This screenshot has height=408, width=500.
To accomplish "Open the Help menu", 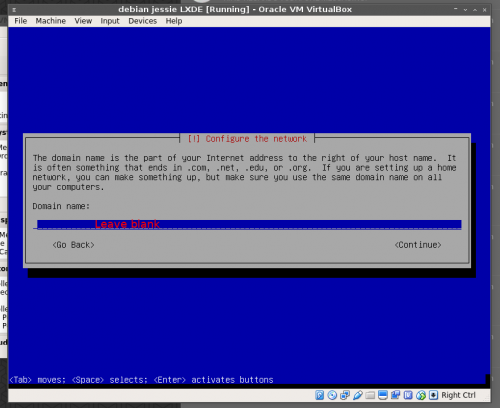I will [174, 21].
